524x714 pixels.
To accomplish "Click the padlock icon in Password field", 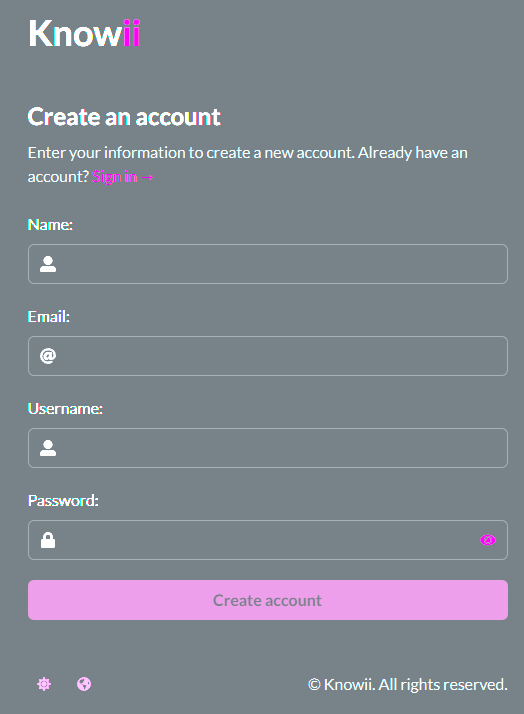I will click(x=48, y=540).
